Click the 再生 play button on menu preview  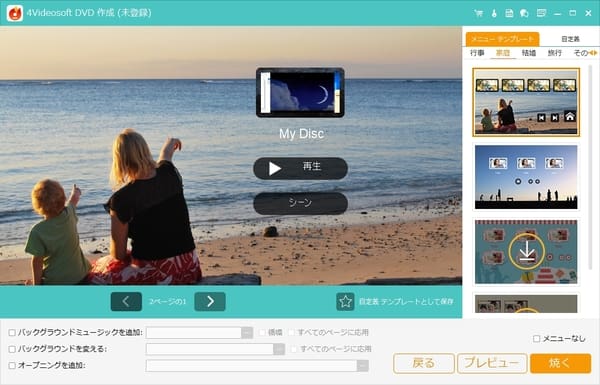(300, 168)
